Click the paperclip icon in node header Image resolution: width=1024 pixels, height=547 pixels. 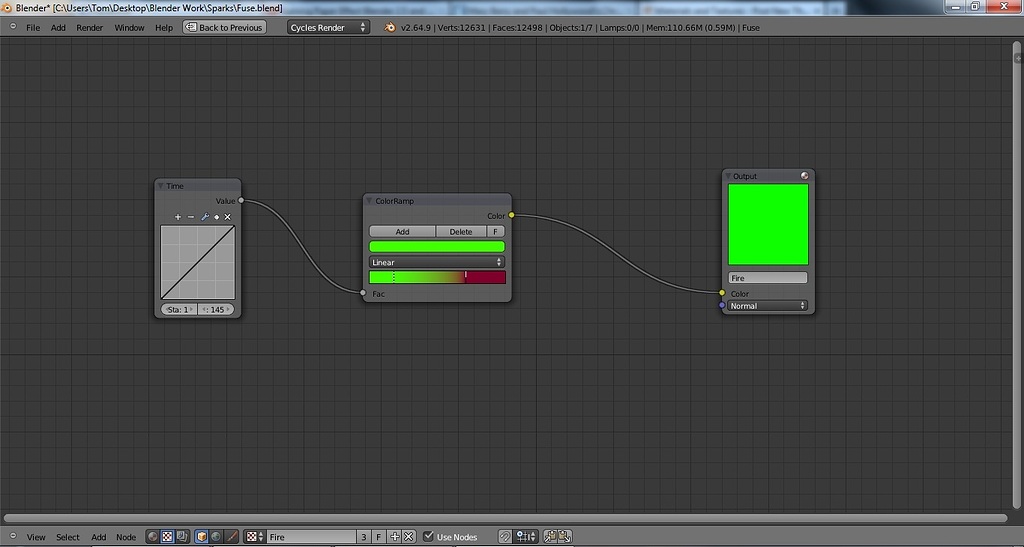click(505, 537)
